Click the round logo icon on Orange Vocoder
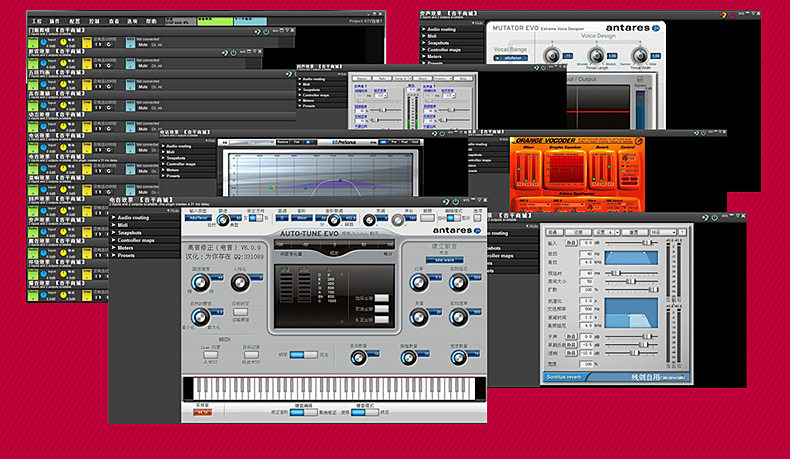This screenshot has height=459, width=790. (x=638, y=141)
